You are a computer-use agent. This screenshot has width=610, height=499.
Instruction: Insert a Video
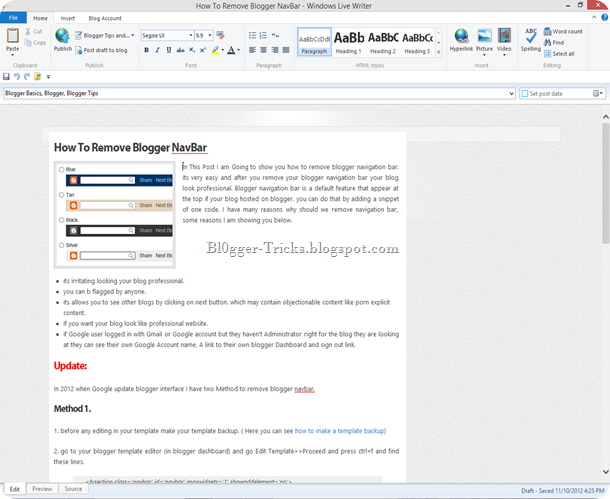click(x=504, y=40)
